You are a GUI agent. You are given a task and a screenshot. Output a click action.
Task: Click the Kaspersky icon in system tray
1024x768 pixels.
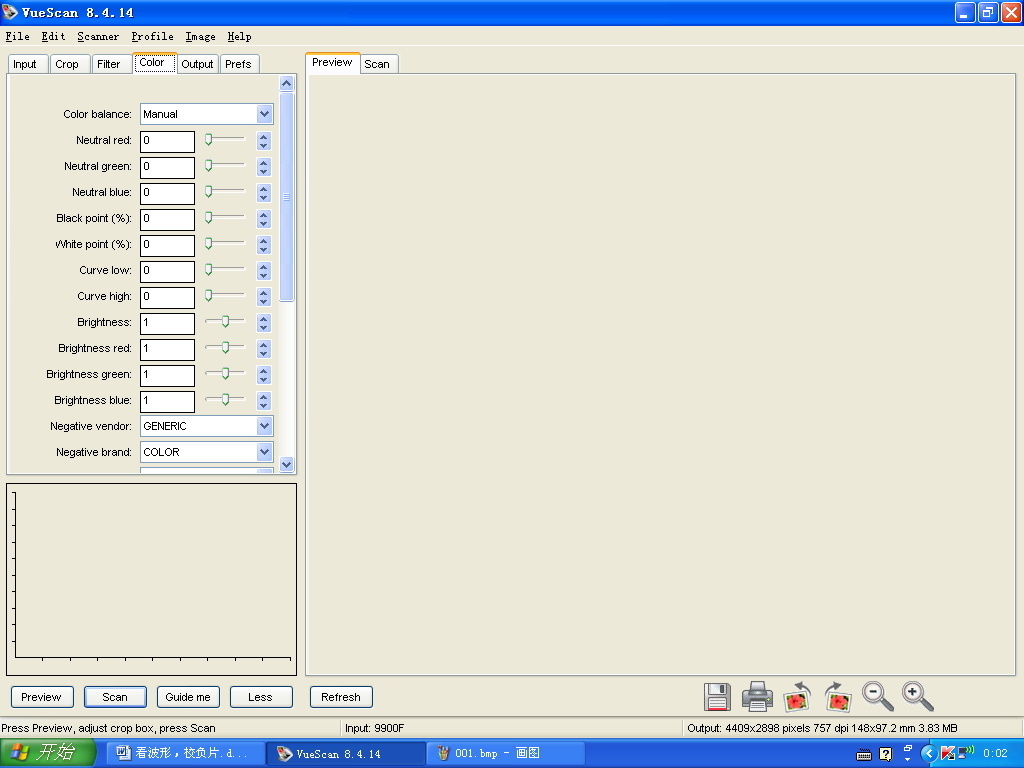(x=947, y=753)
